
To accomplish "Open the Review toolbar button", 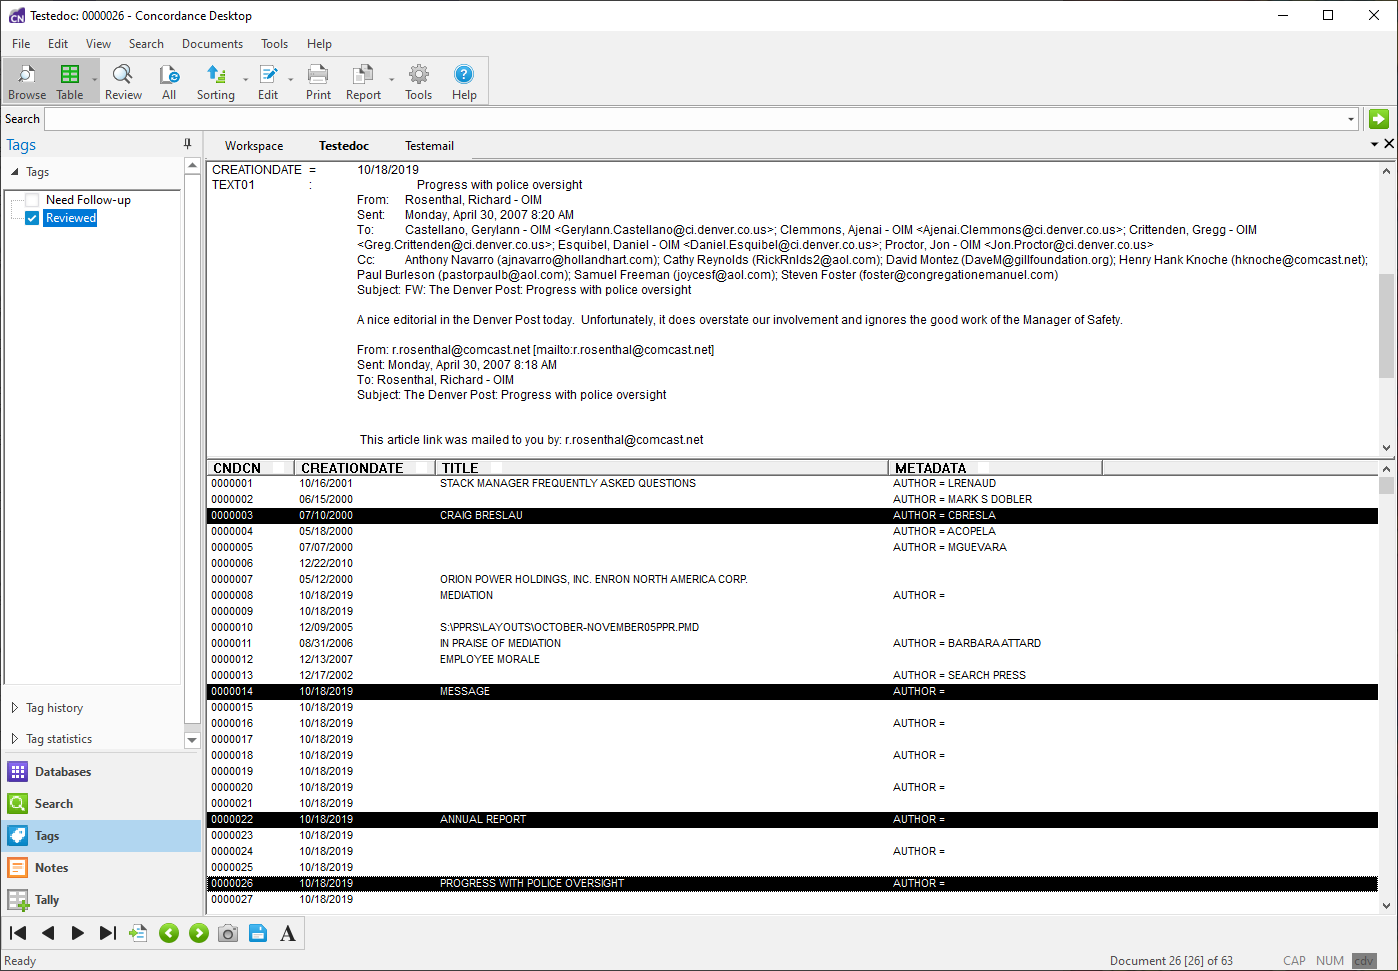I will 123,81.
